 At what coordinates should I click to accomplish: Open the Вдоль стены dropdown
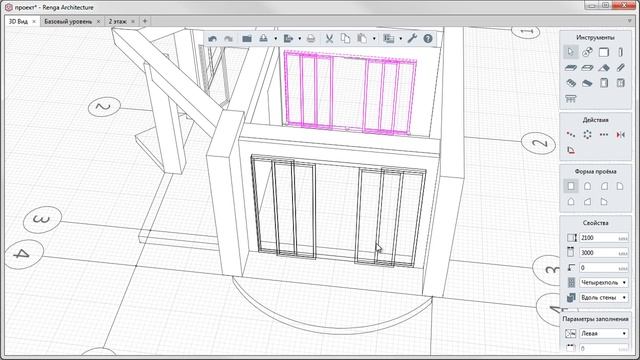click(604, 298)
